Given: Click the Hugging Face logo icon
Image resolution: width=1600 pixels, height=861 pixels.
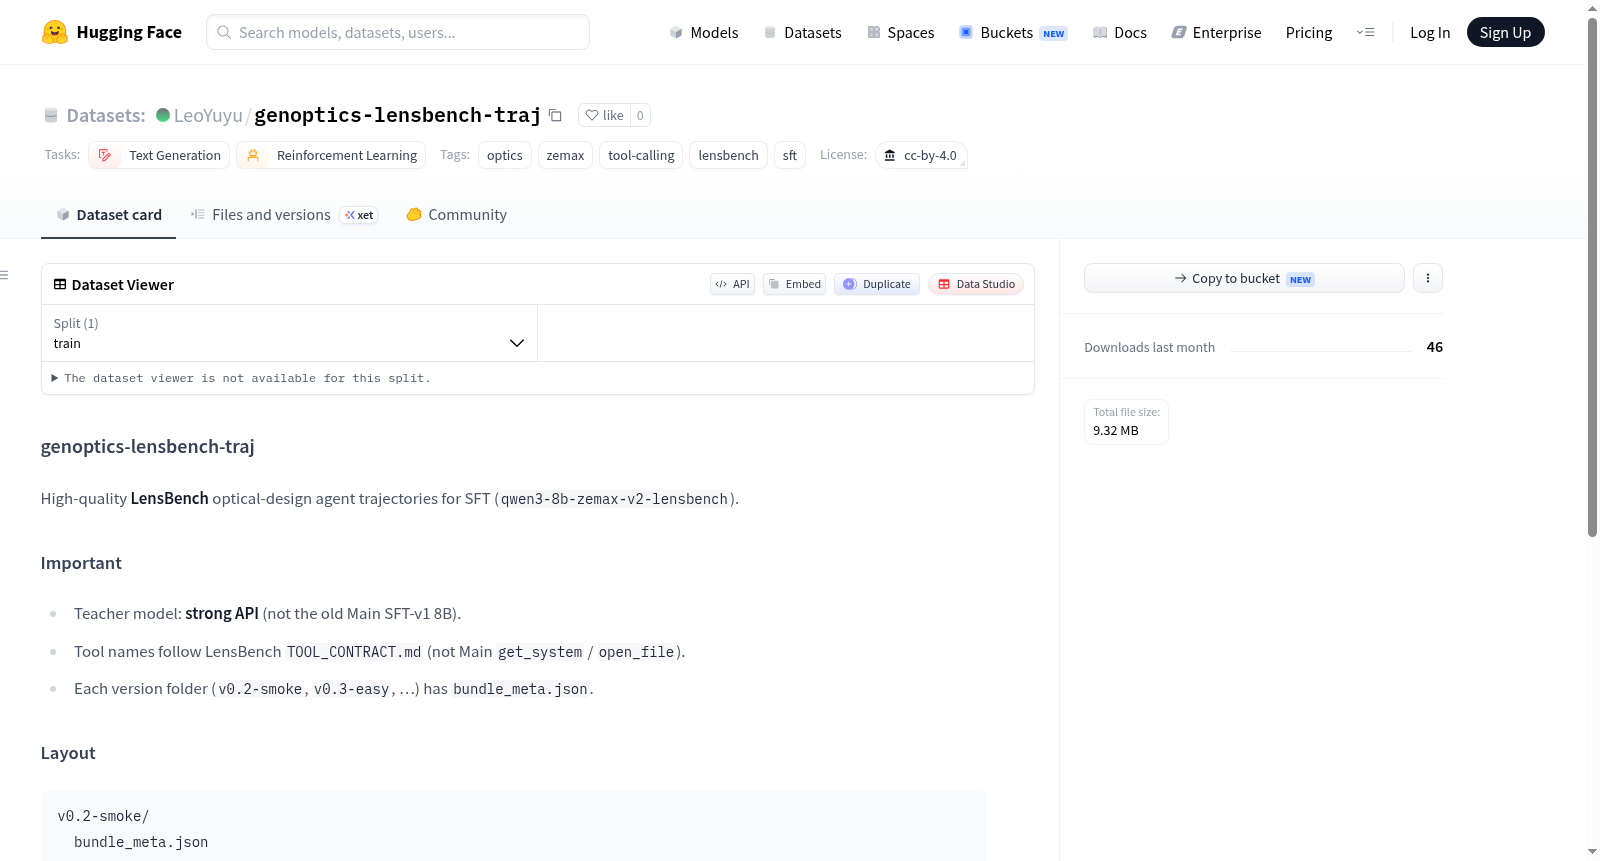Looking at the screenshot, I should click(55, 32).
